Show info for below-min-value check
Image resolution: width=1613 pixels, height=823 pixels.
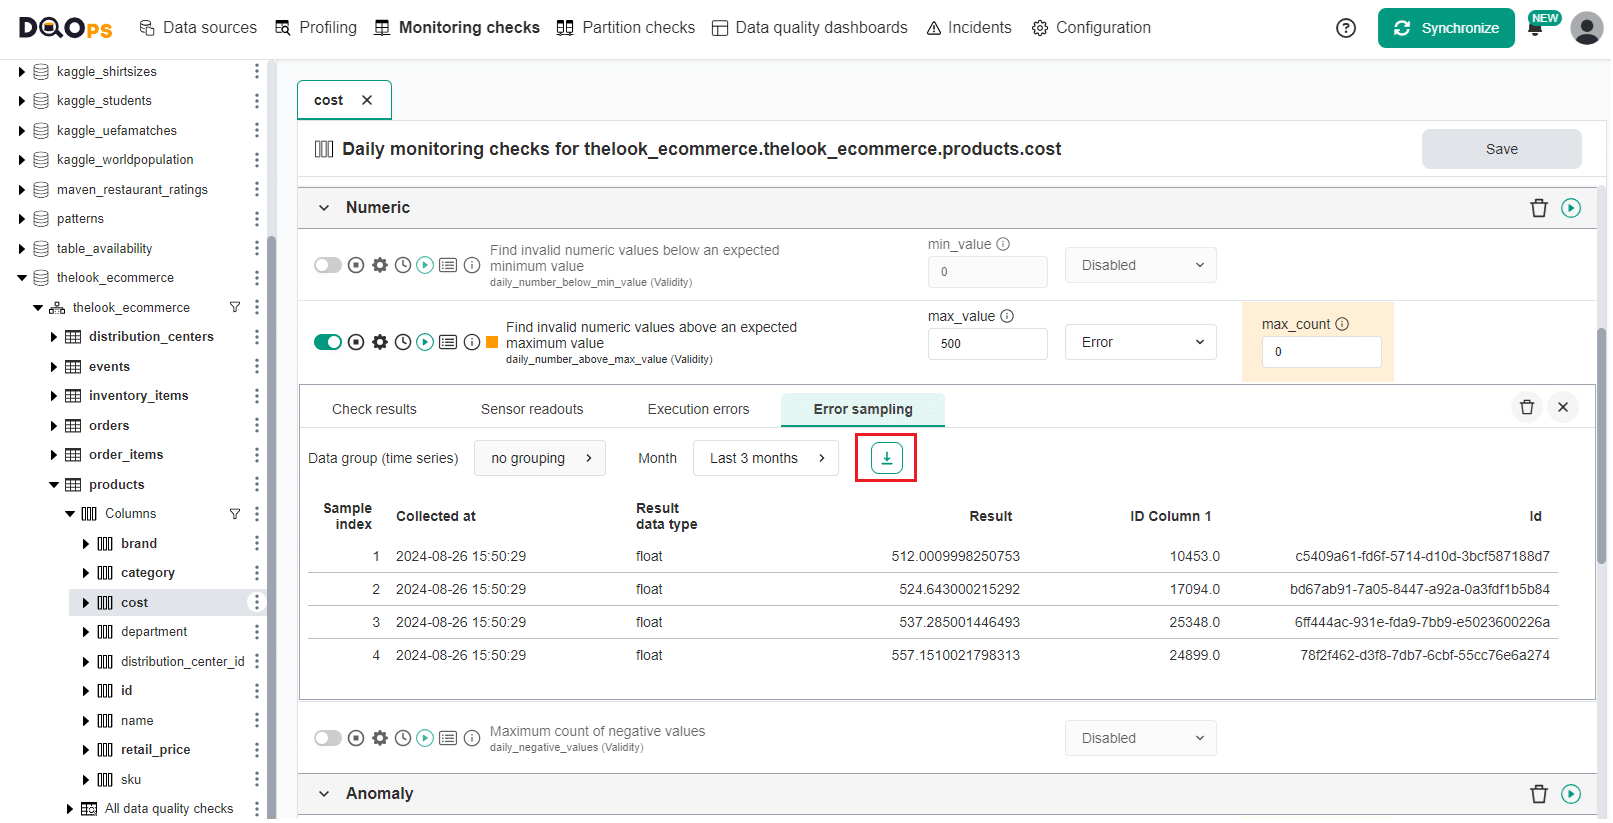472,265
